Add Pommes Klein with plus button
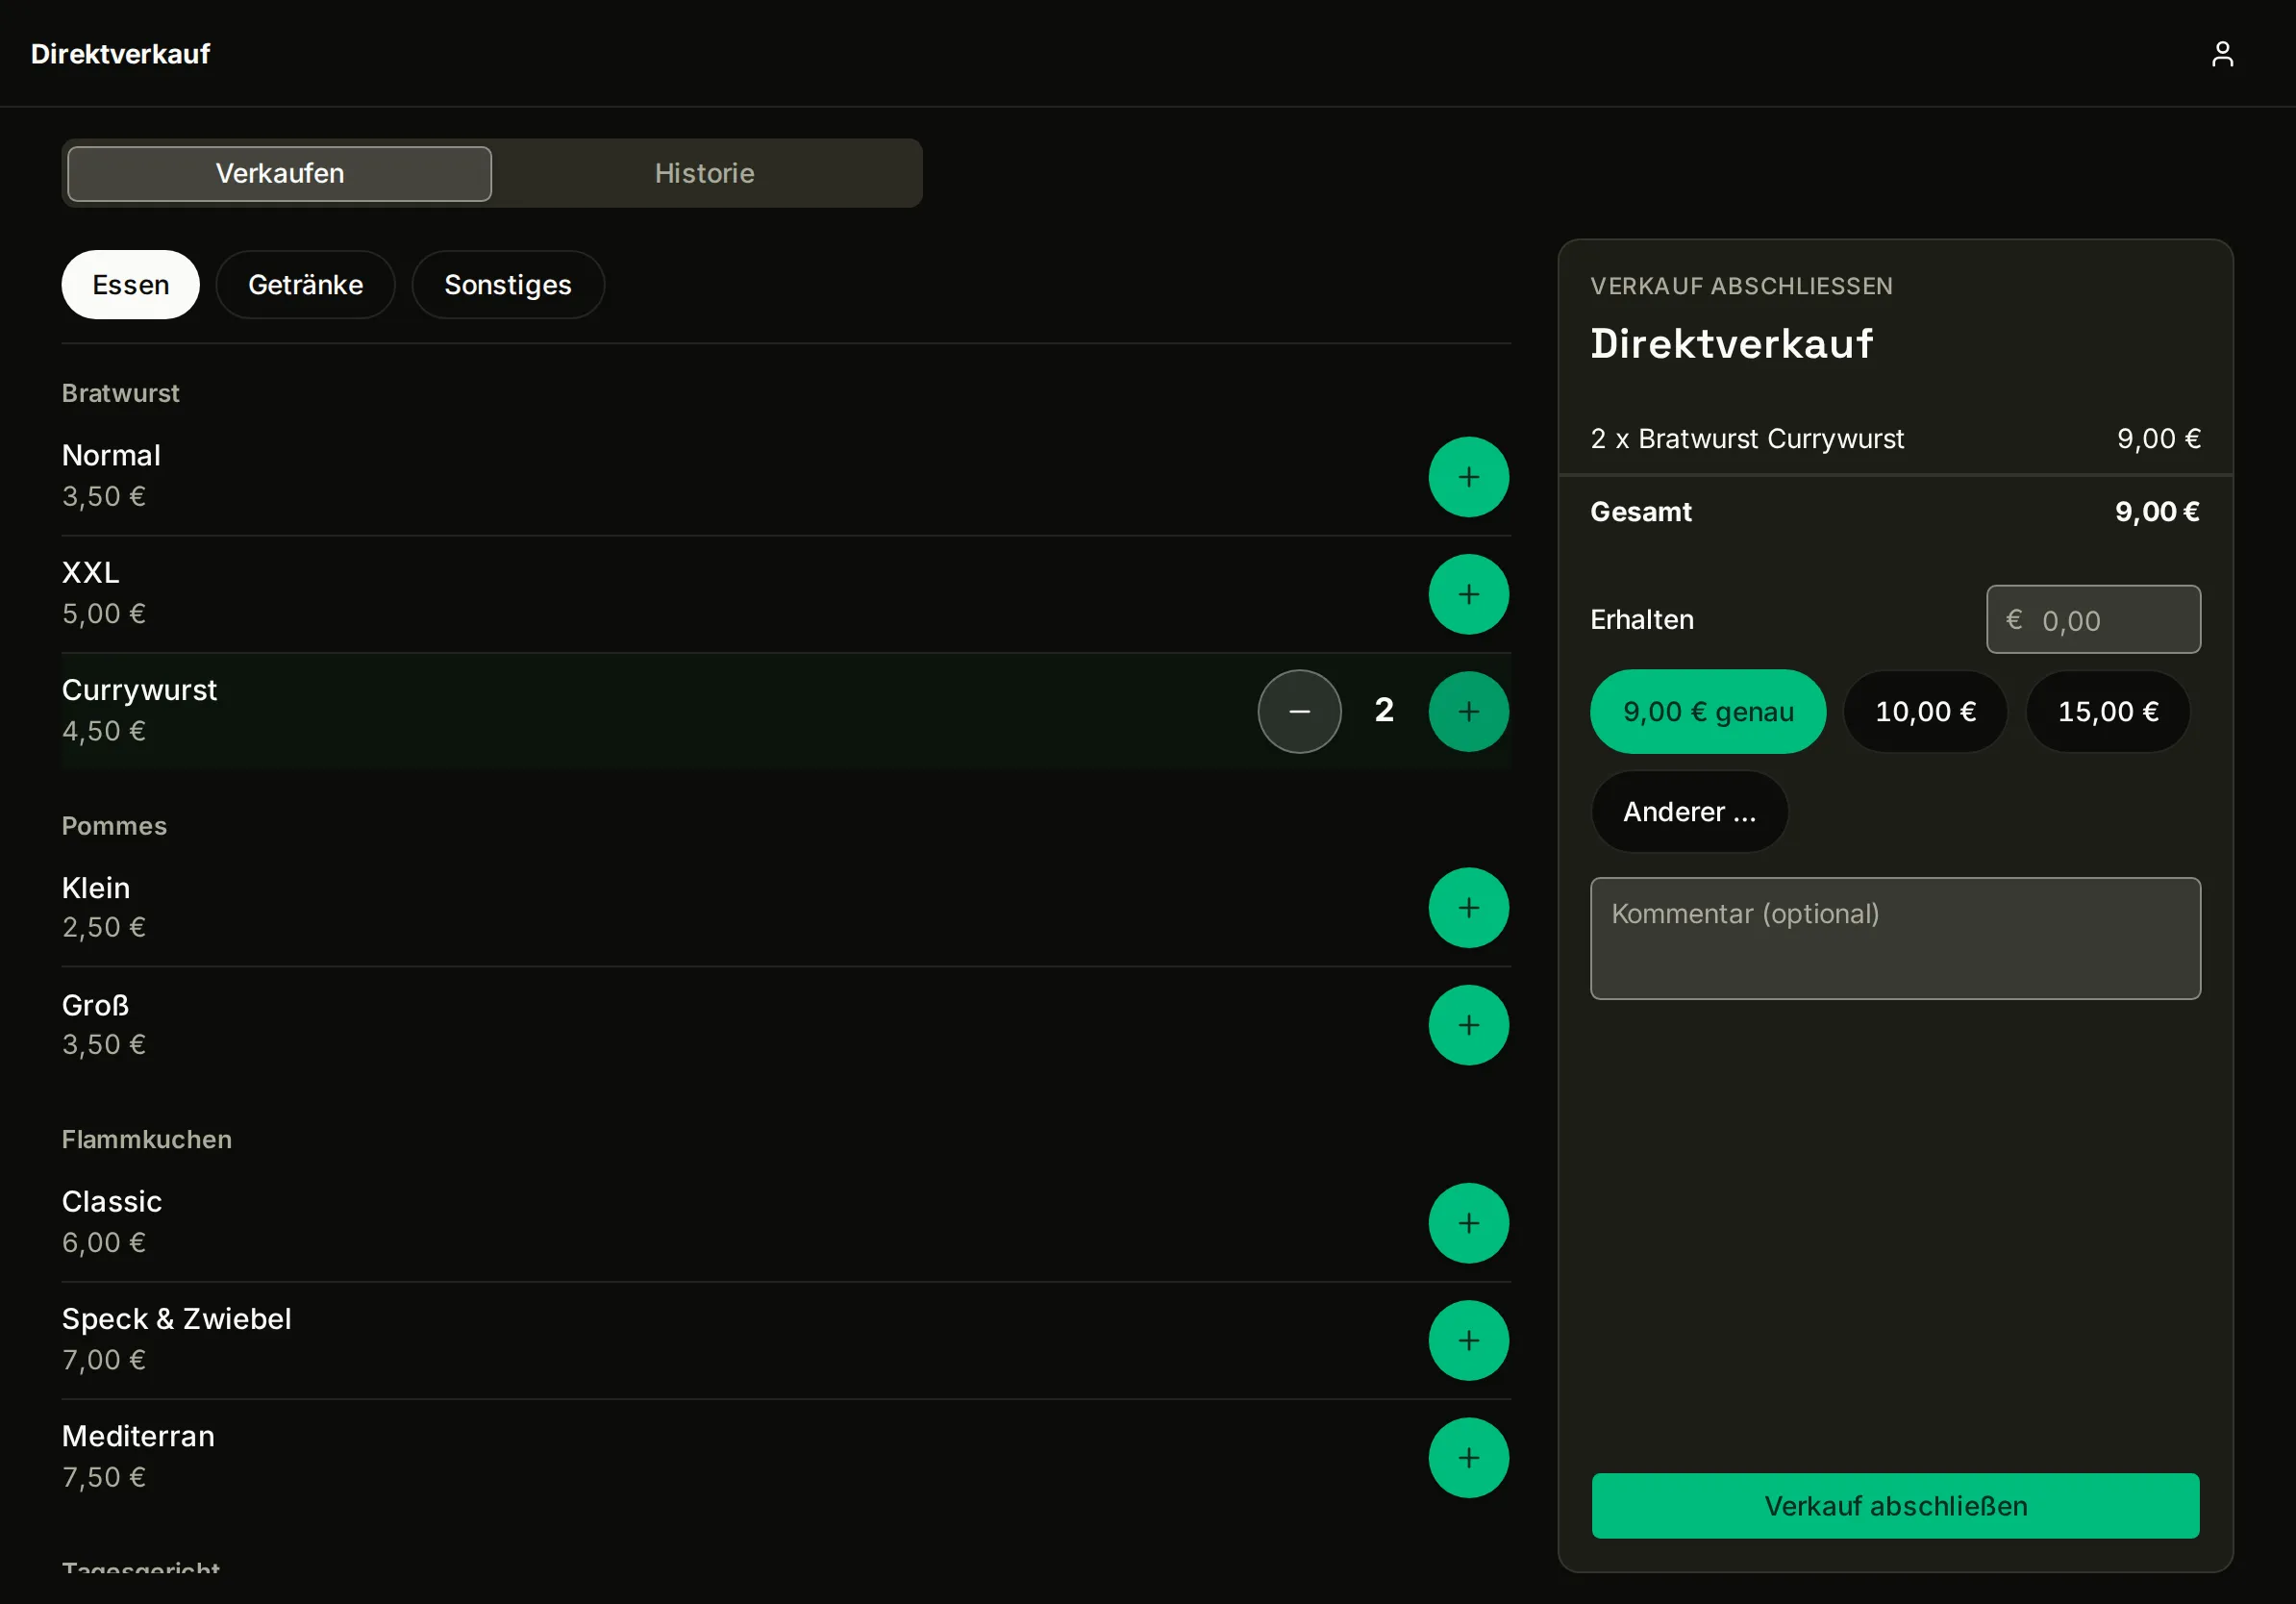This screenshot has height=1604, width=2296. coord(1468,907)
